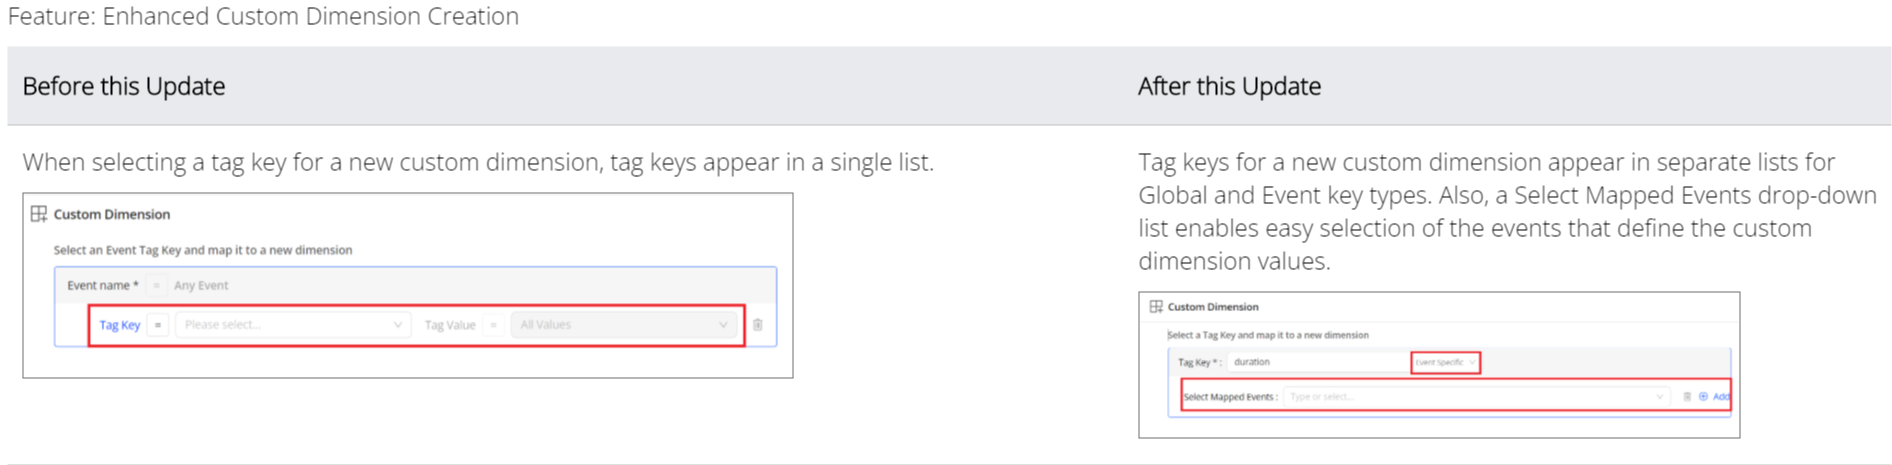Open the "Type or select..." mapped events dropdown

pos(1476,397)
